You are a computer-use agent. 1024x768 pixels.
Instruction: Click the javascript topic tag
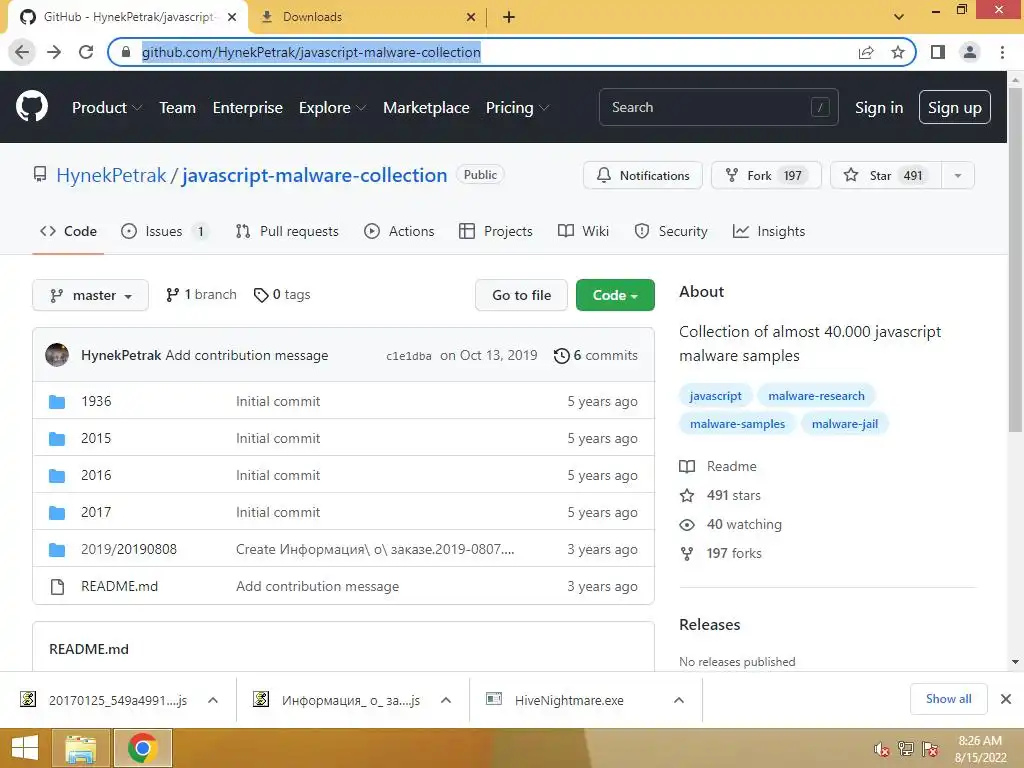click(x=715, y=396)
